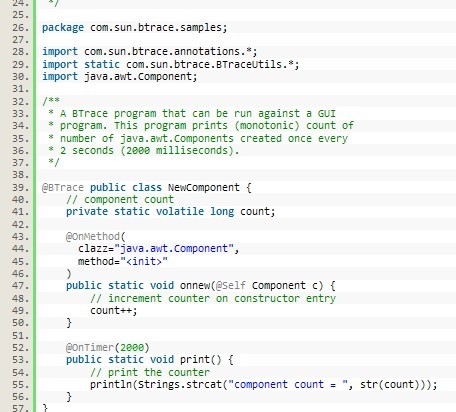Click the @BTrace annotation
456x412 pixels.
pyautogui.click(x=63, y=187)
